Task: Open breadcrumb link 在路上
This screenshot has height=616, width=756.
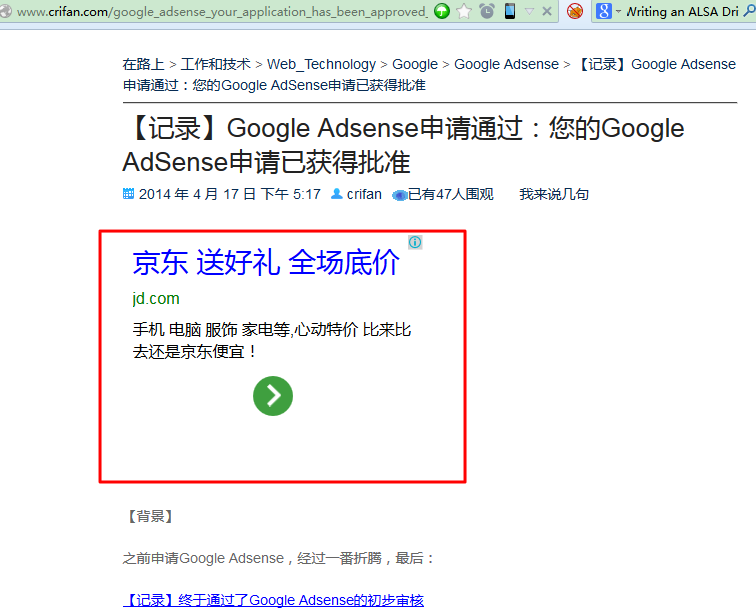Action: point(143,64)
